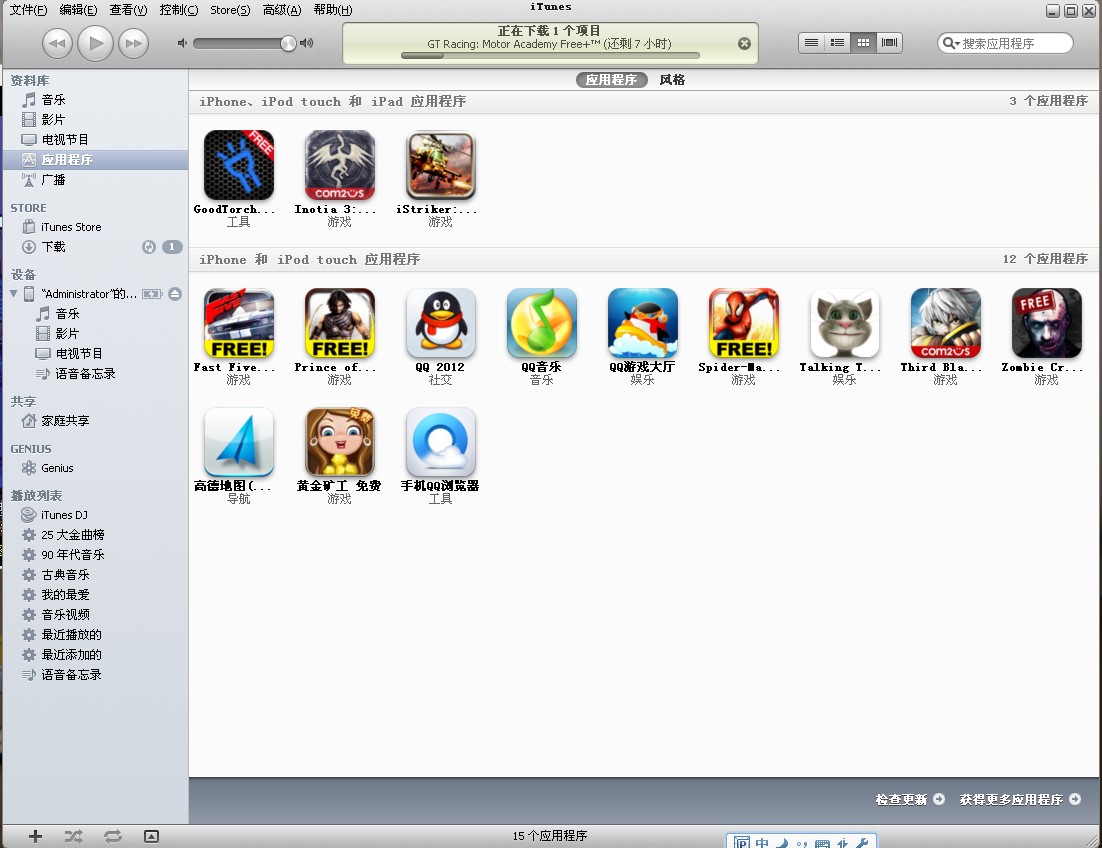Open the 高级(A) menu

tap(281, 10)
